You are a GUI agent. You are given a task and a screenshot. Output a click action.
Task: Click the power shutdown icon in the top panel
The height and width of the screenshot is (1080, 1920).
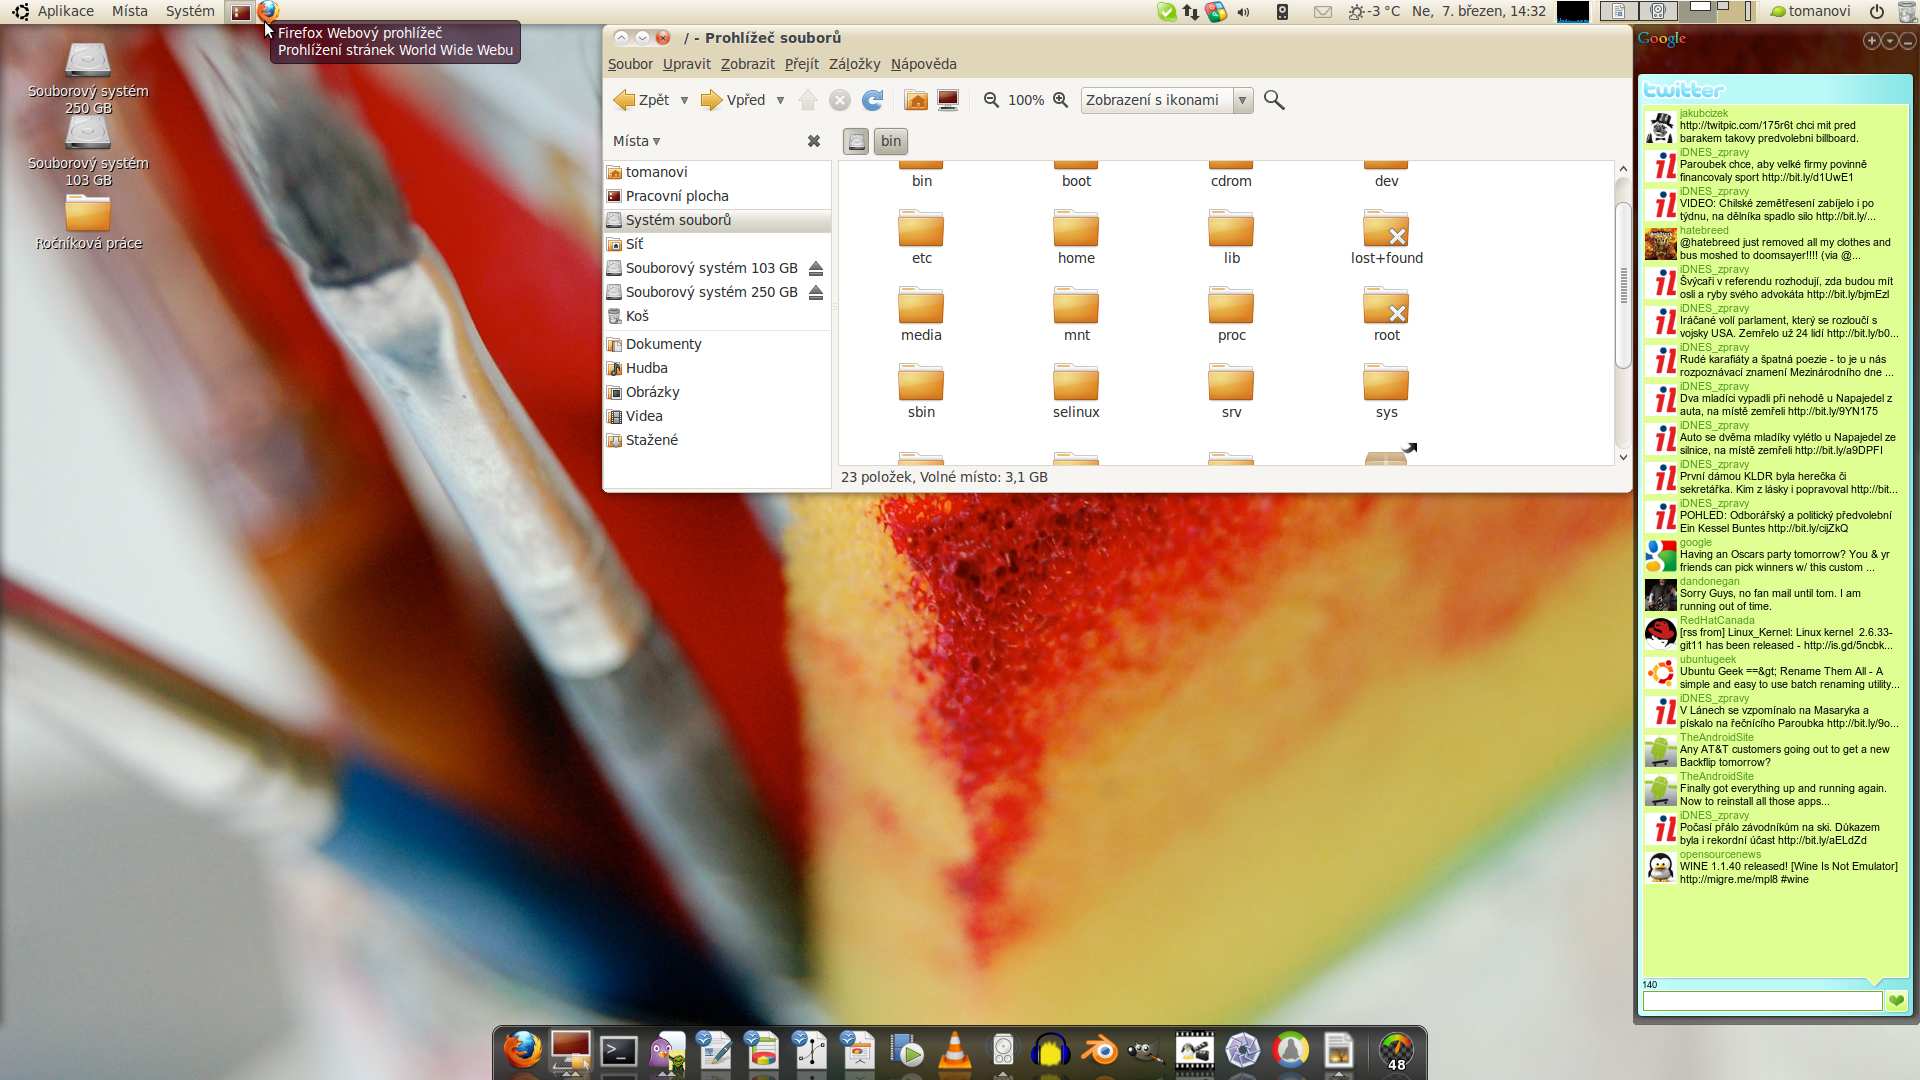(x=1877, y=12)
